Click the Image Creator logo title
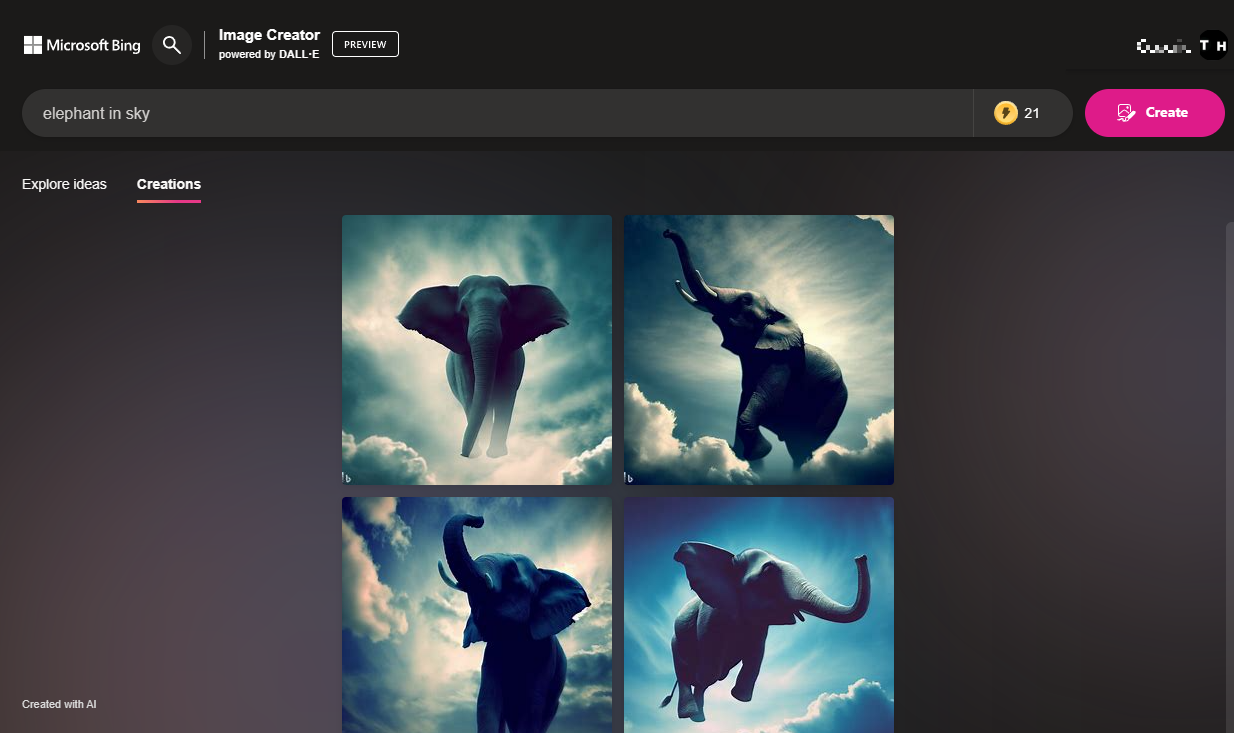This screenshot has width=1234, height=733. (x=269, y=34)
